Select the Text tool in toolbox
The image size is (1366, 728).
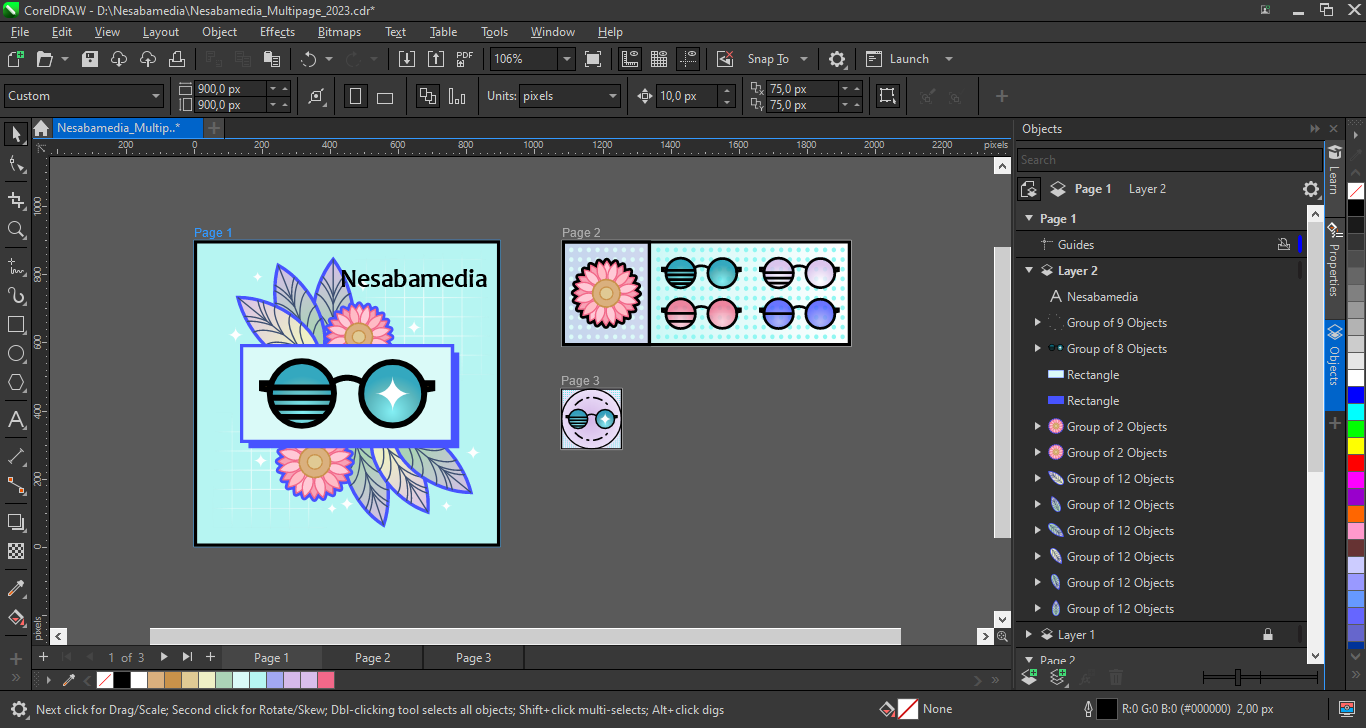coord(16,419)
